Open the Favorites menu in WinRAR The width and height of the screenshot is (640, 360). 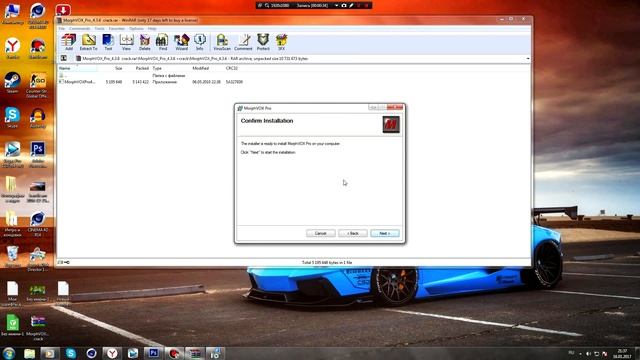(x=117, y=29)
